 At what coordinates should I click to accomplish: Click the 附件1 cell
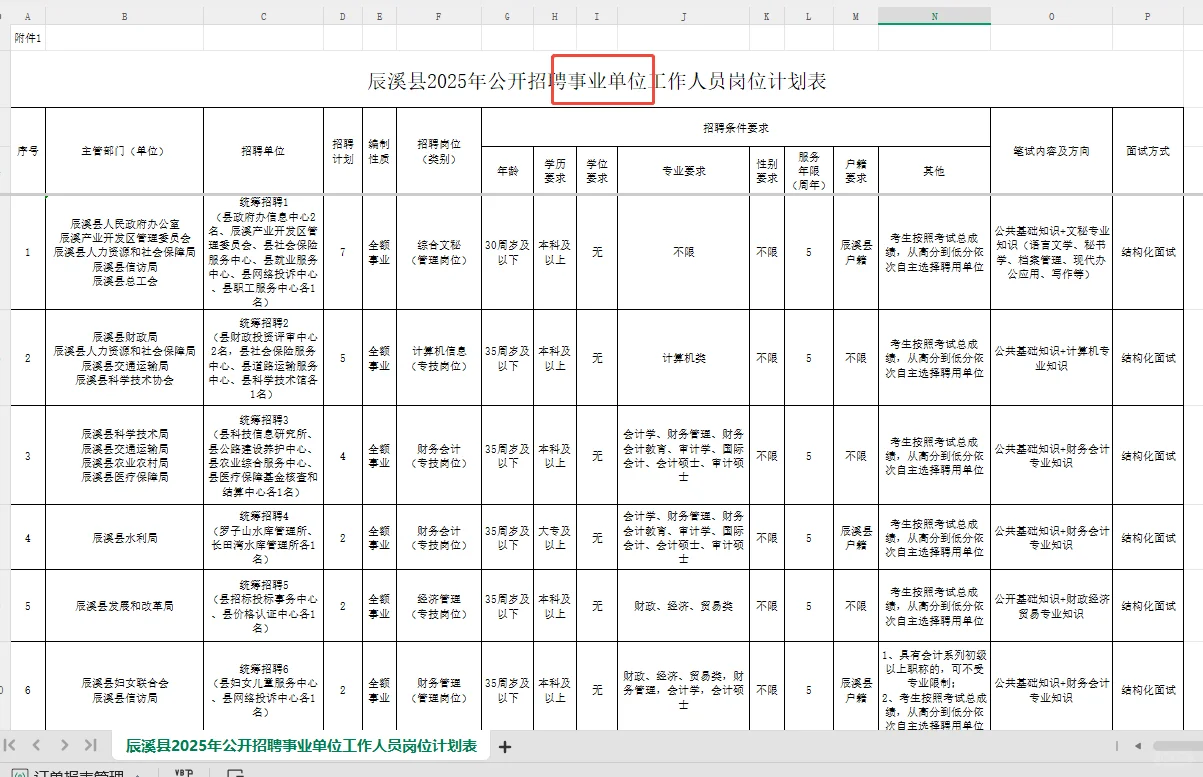pyautogui.click(x=27, y=37)
